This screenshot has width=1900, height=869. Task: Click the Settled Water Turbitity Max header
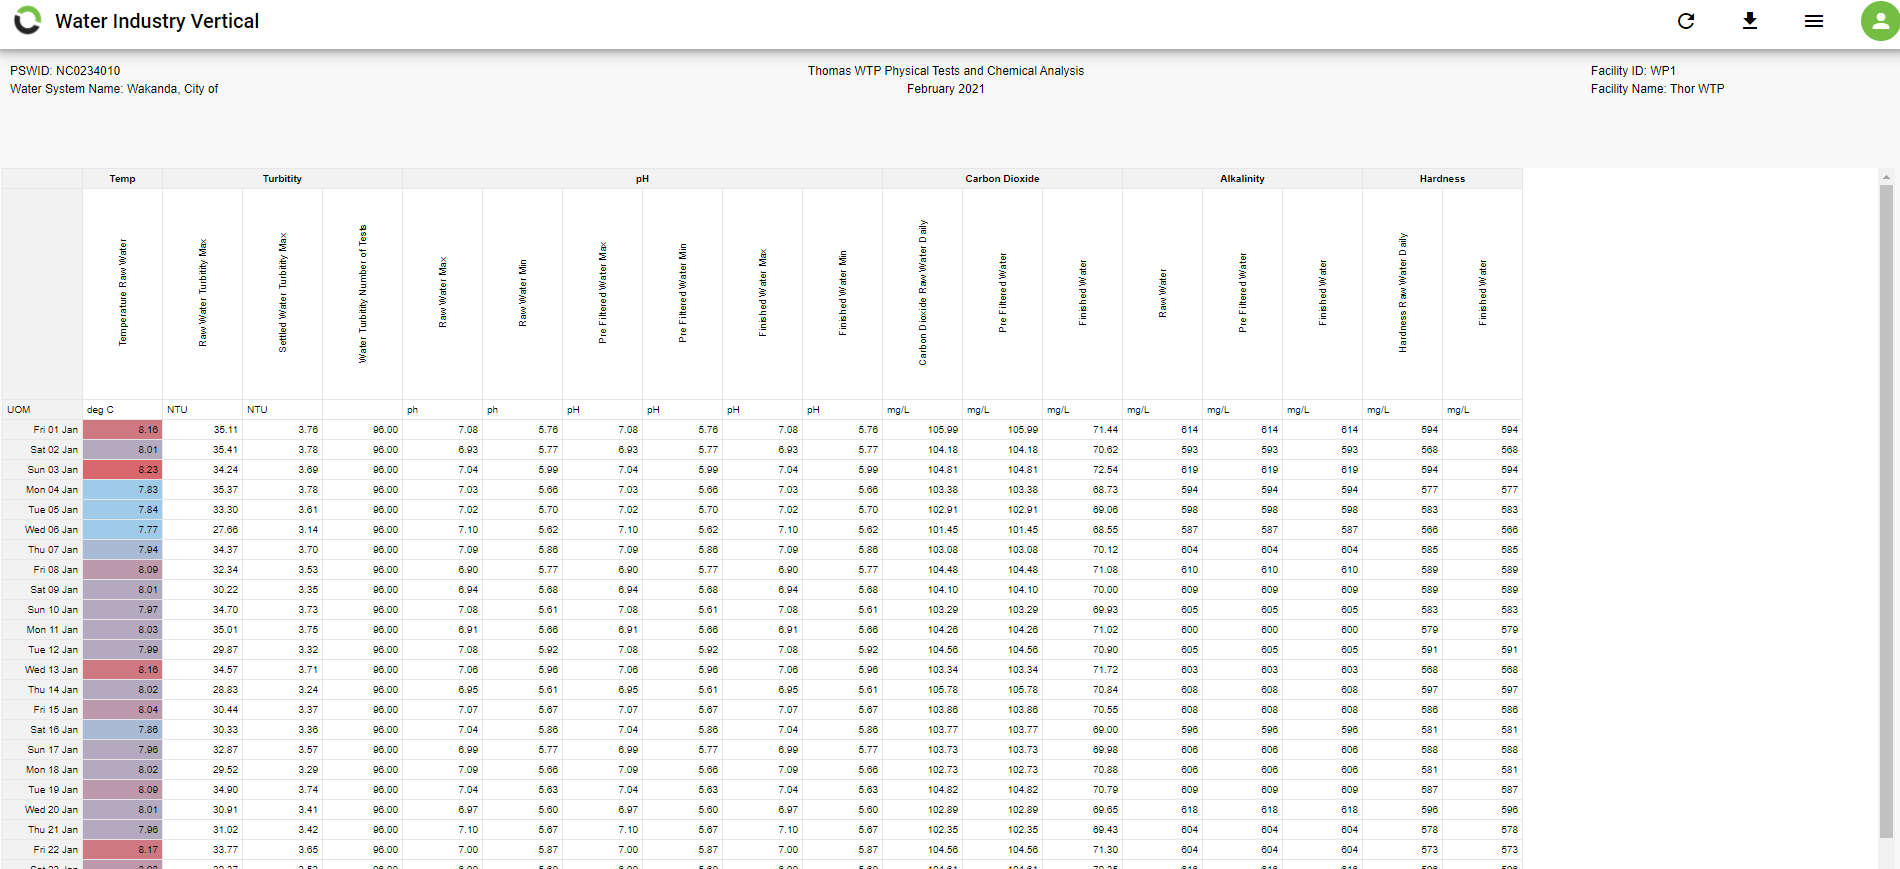283,294
